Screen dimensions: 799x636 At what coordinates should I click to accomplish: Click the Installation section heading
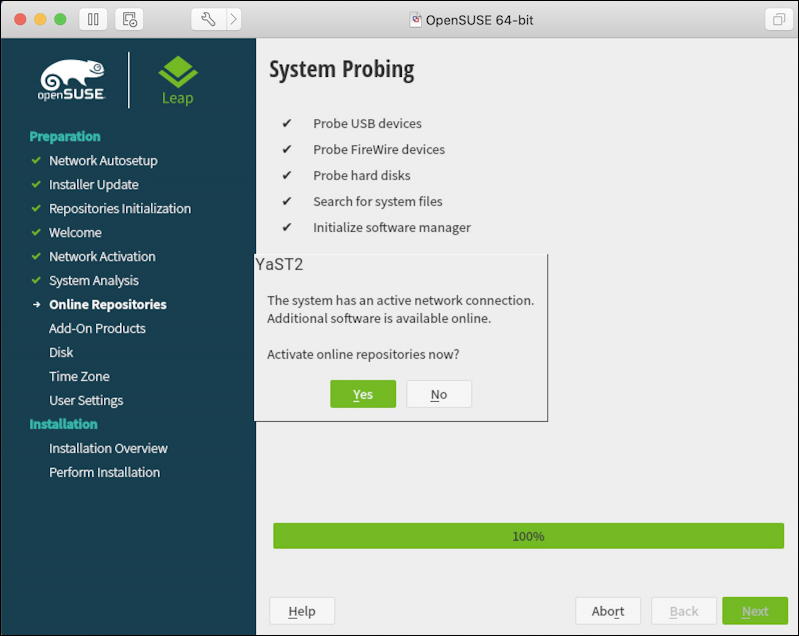tap(63, 424)
